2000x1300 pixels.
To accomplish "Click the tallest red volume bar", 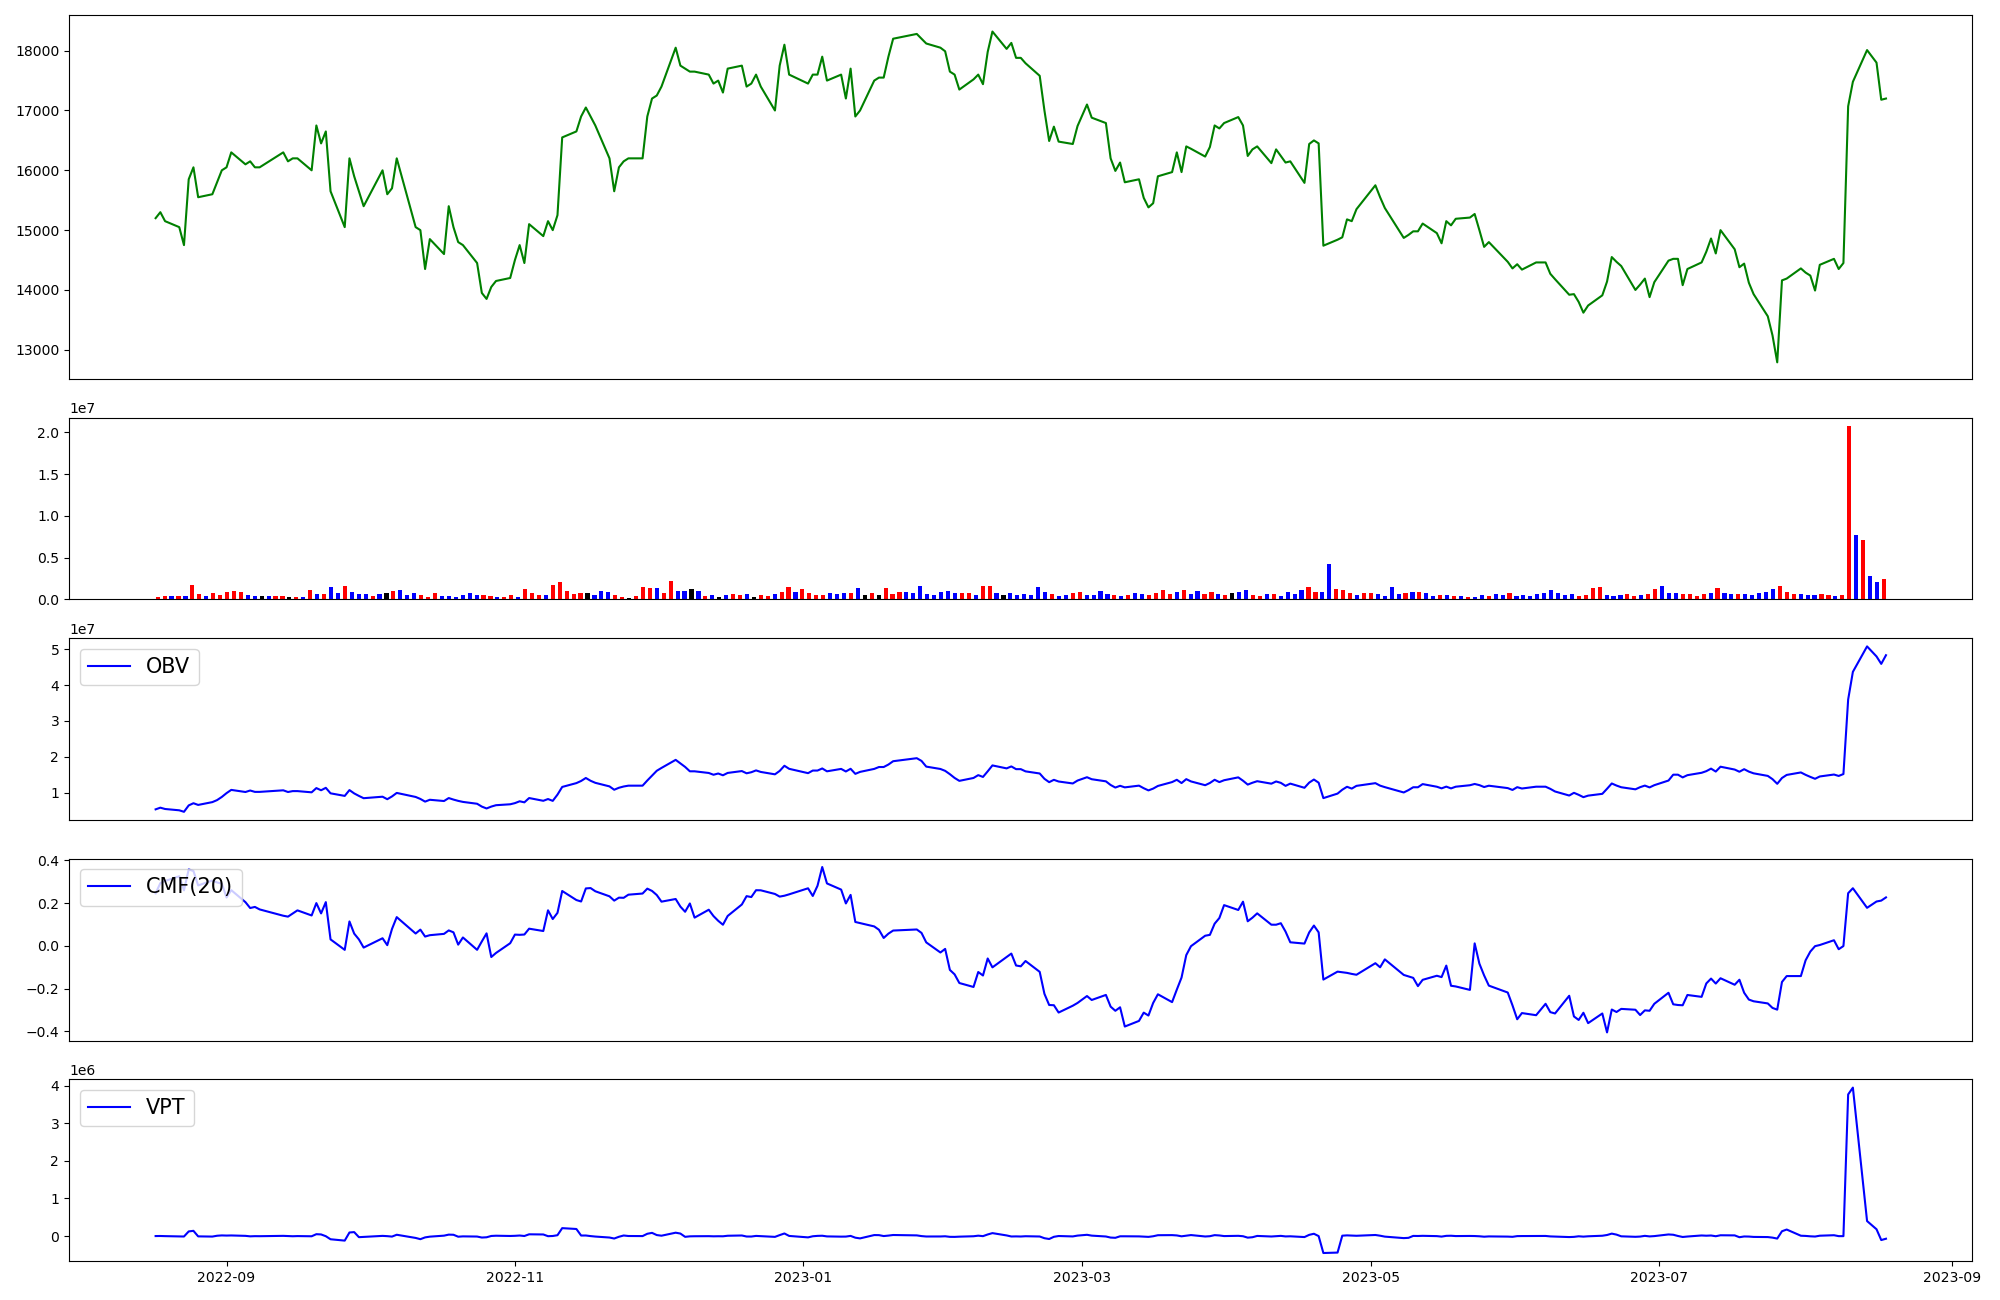I will (x=1849, y=512).
